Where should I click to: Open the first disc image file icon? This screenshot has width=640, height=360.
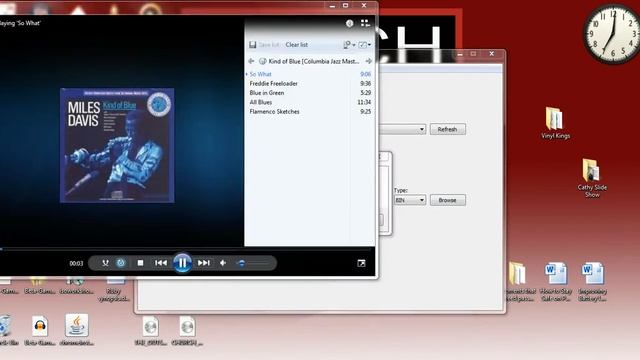click(151, 331)
